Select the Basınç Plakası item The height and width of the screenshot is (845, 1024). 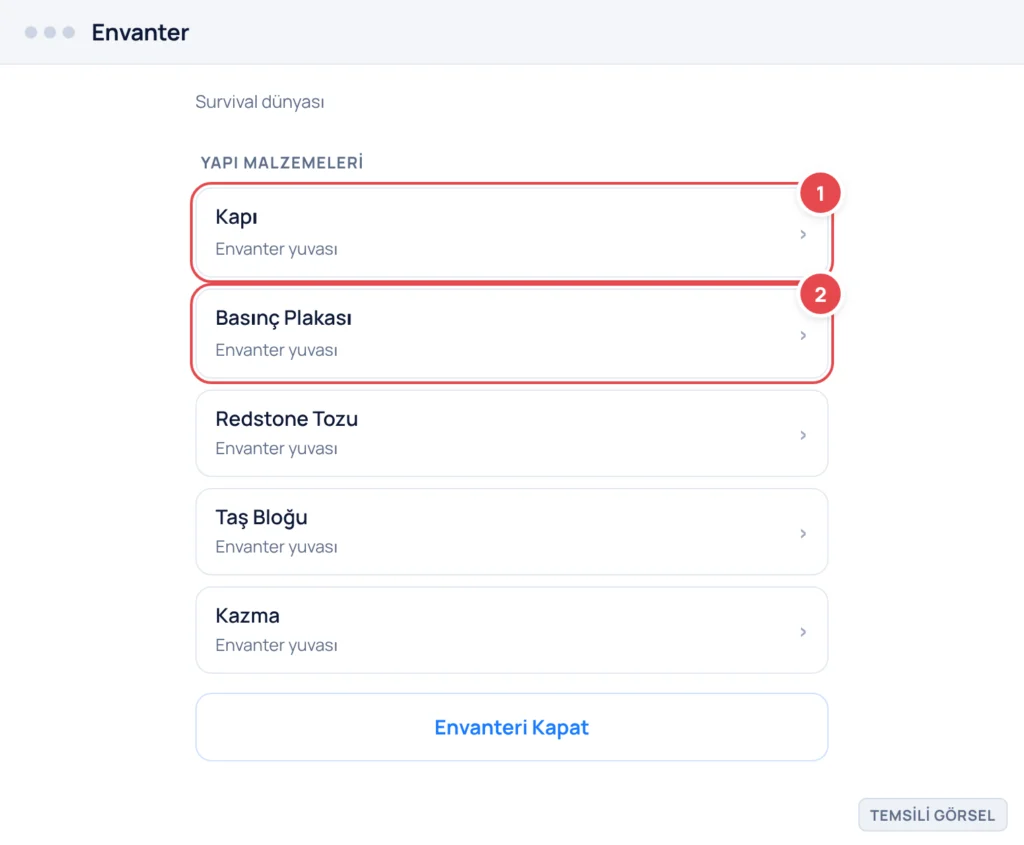pyautogui.click(x=511, y=334)
